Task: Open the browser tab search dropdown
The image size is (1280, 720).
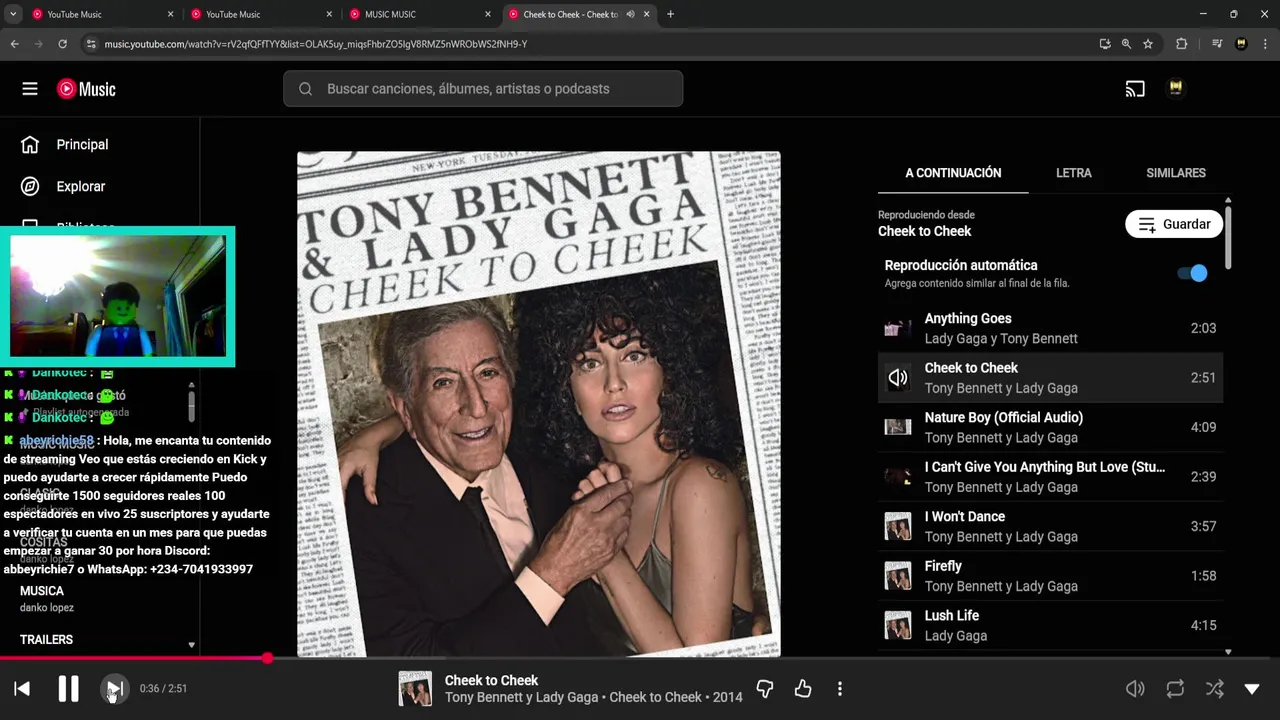Action: point(13,14)
